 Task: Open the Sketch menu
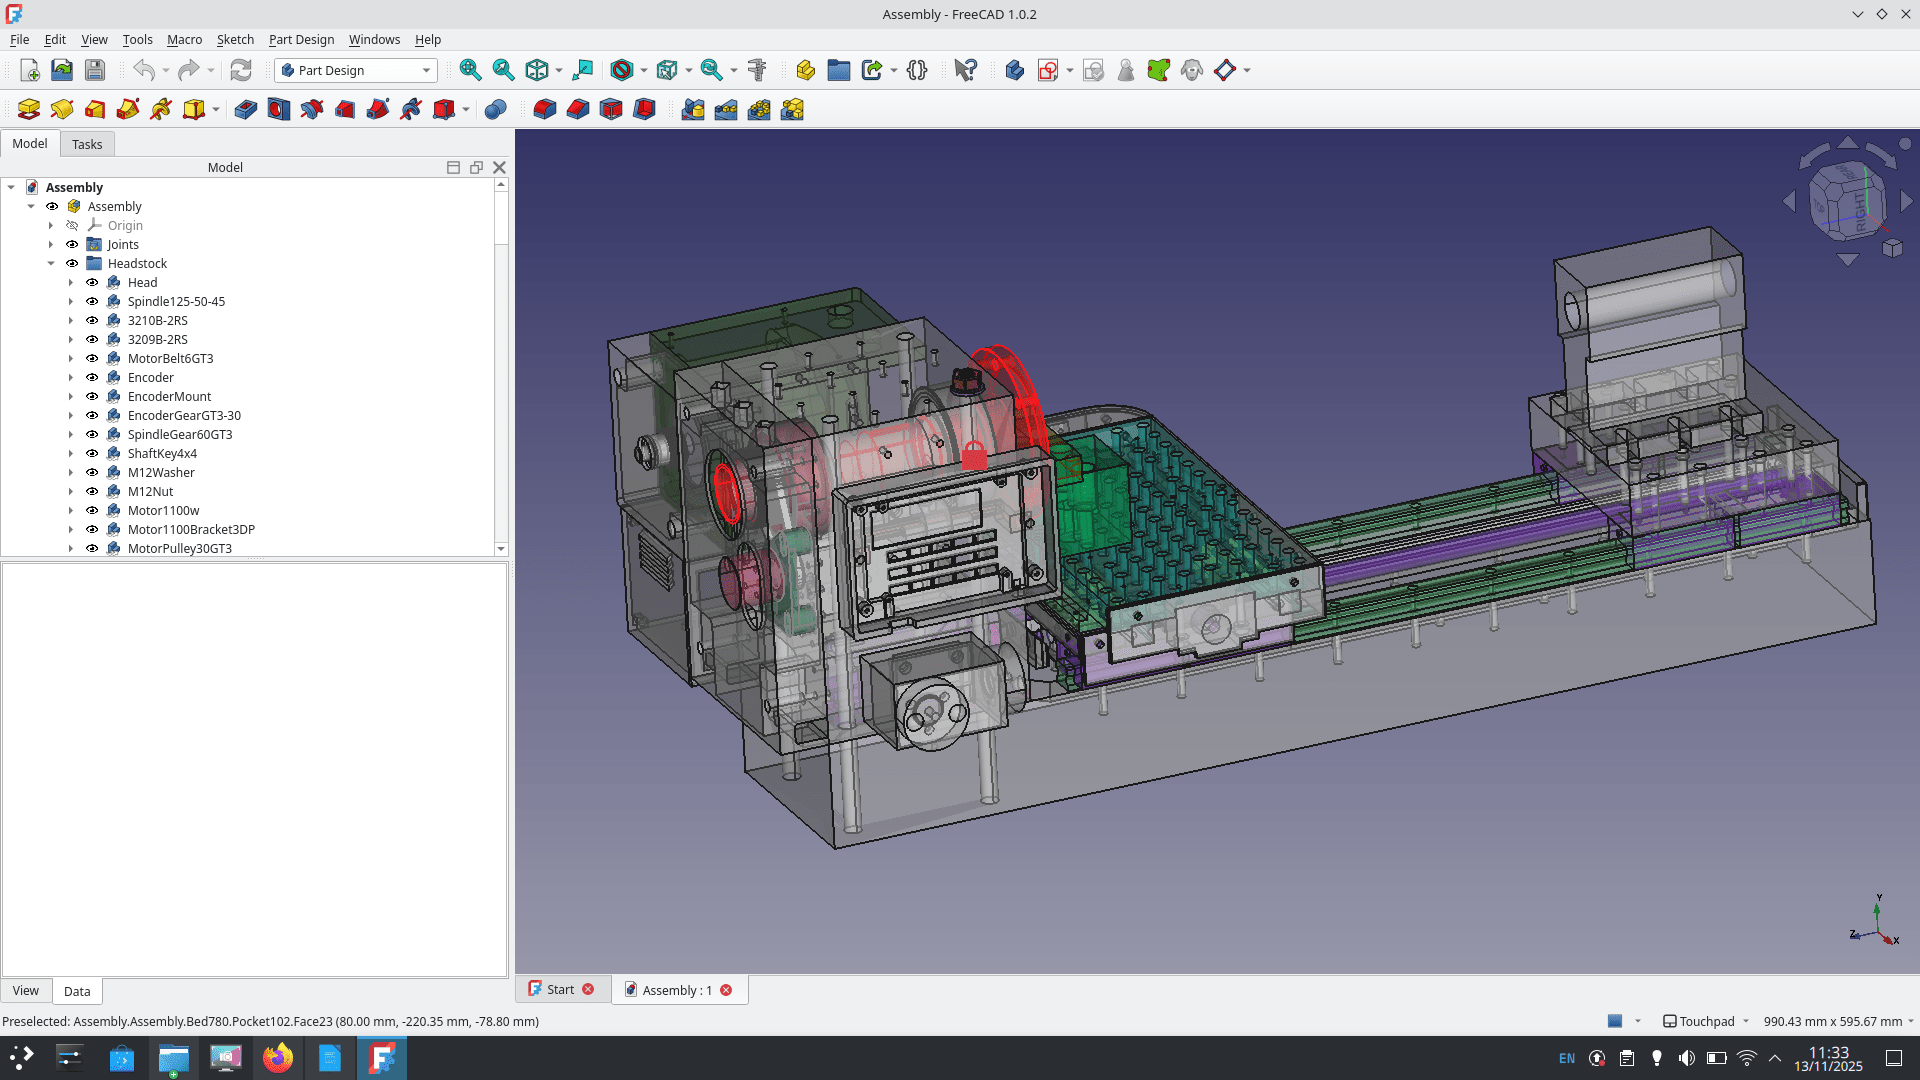[x=236, y=40]
